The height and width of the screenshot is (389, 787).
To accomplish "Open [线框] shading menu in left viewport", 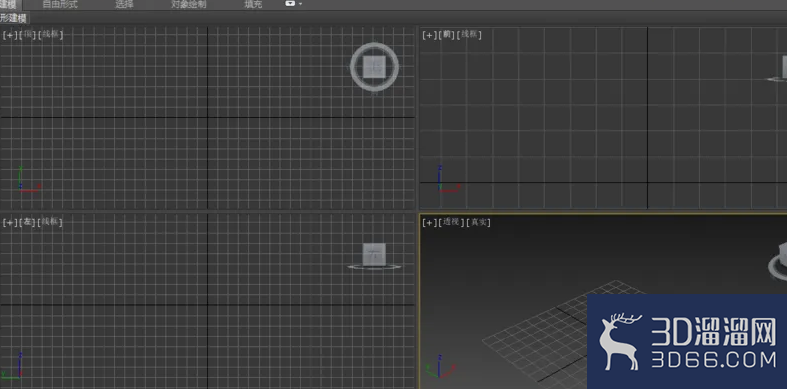I will 50,222.
